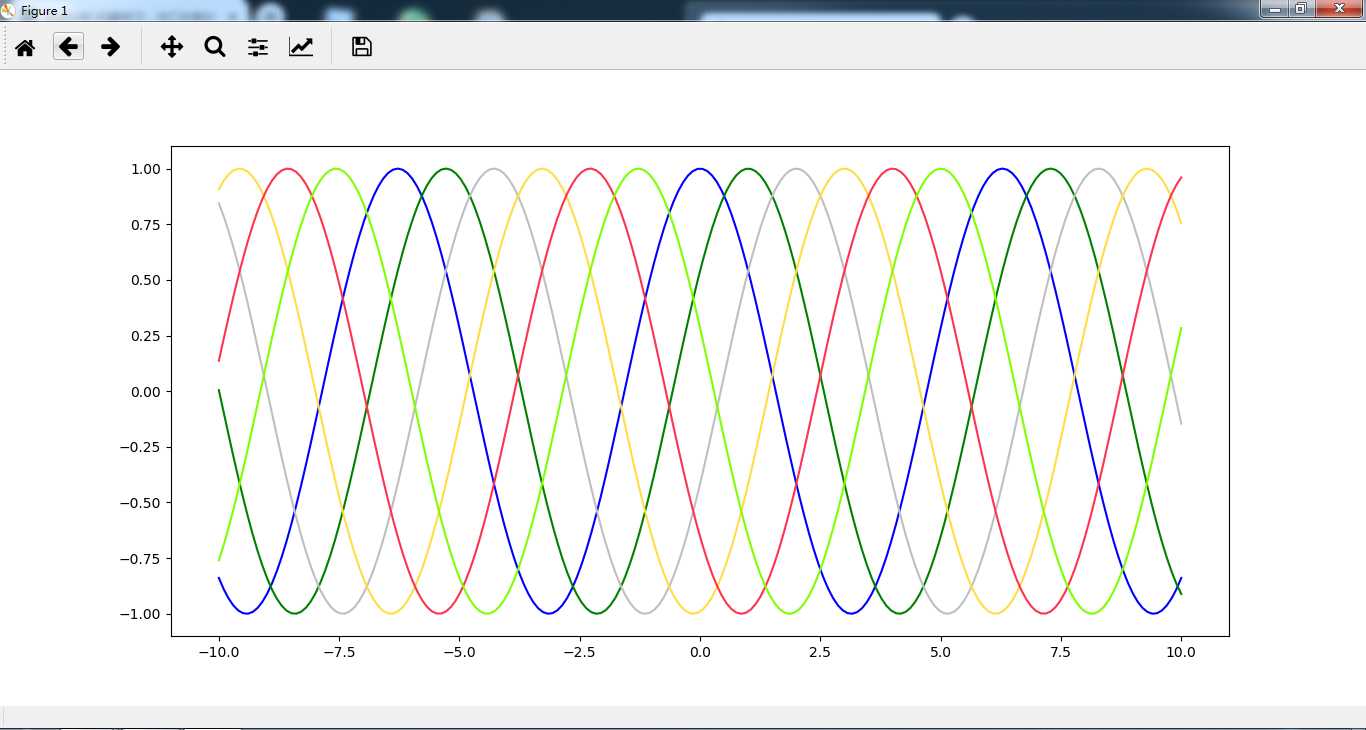Open Edit axis and curve parameters

(x=301, y=47)
